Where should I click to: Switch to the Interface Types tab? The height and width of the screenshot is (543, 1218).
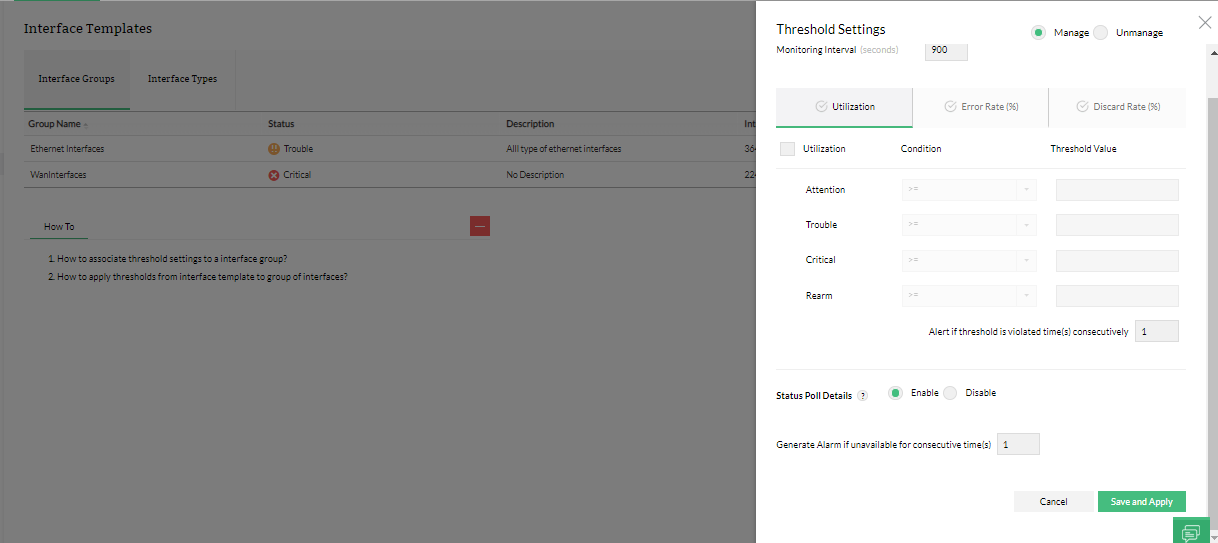(x=182, y=79)
